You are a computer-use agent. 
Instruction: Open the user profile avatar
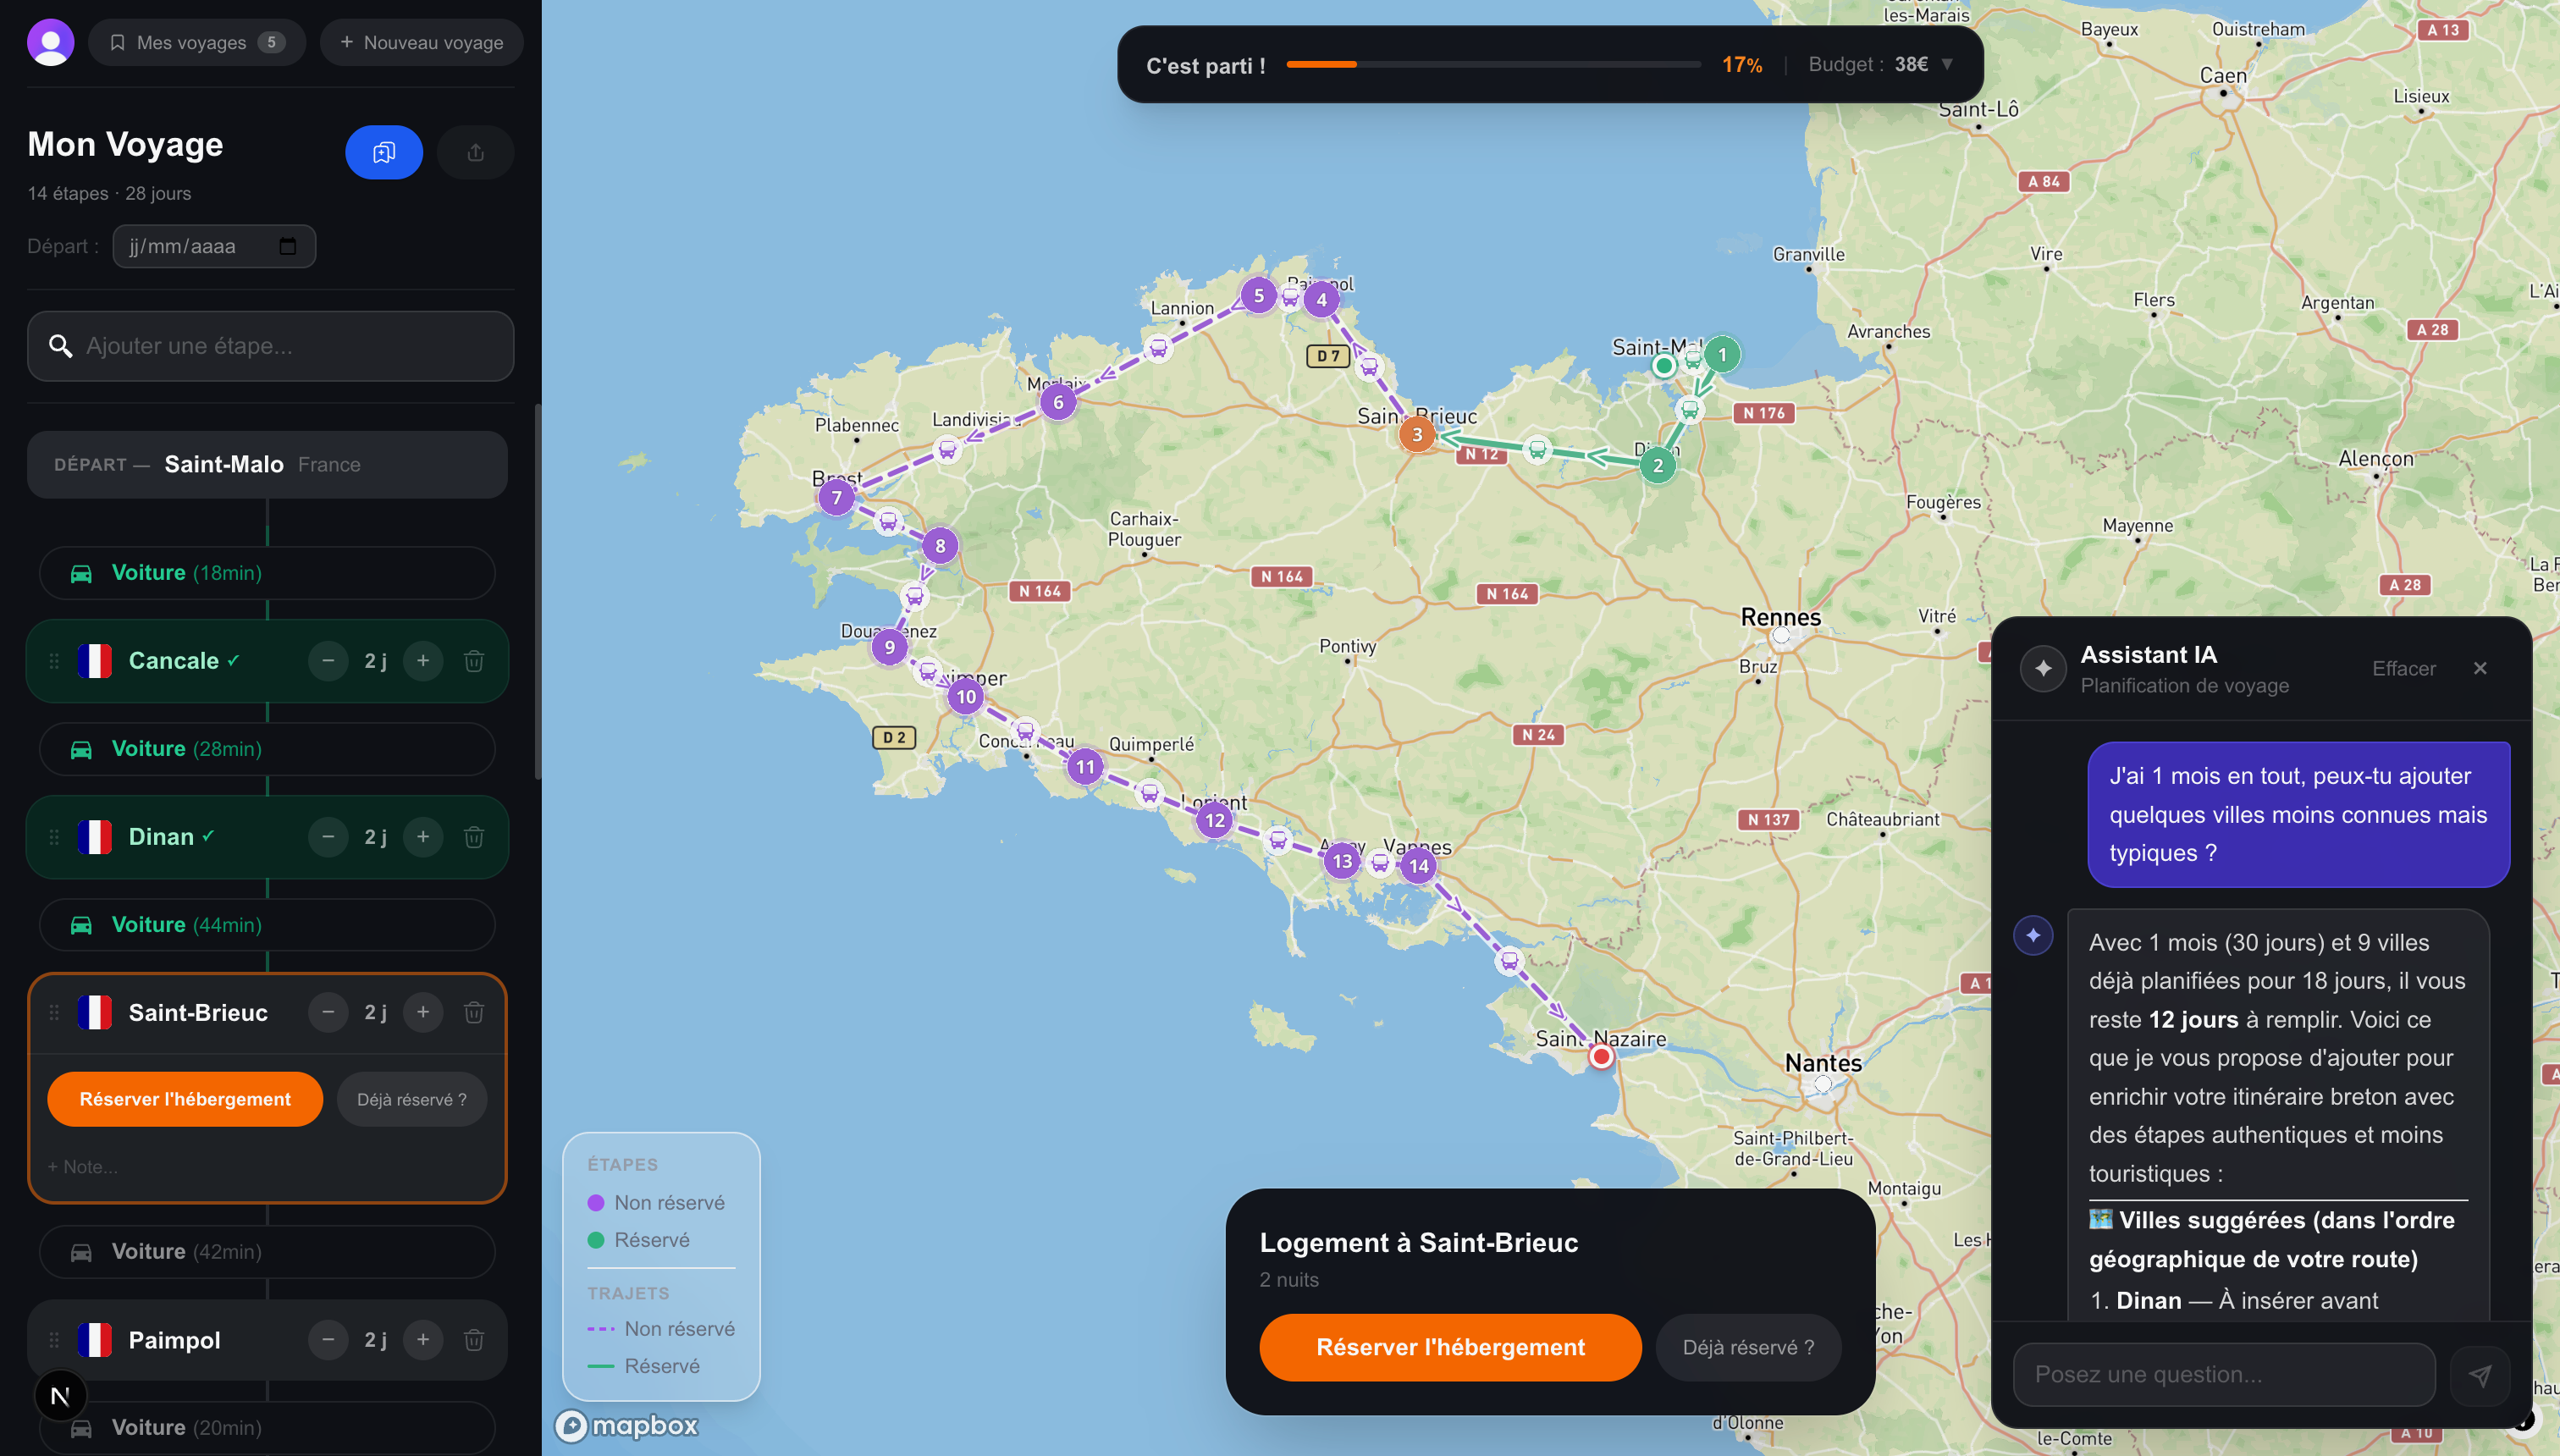(x=51, y=42)
